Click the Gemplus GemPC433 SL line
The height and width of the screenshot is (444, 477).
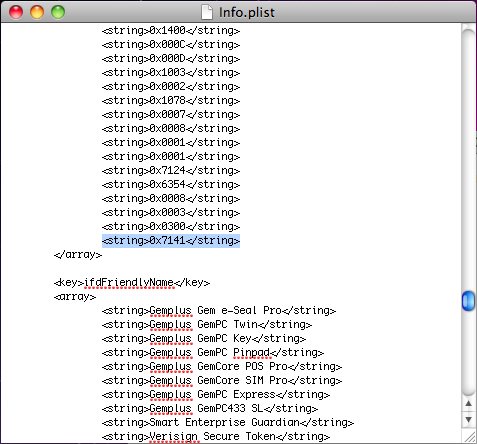pos(210,409)
